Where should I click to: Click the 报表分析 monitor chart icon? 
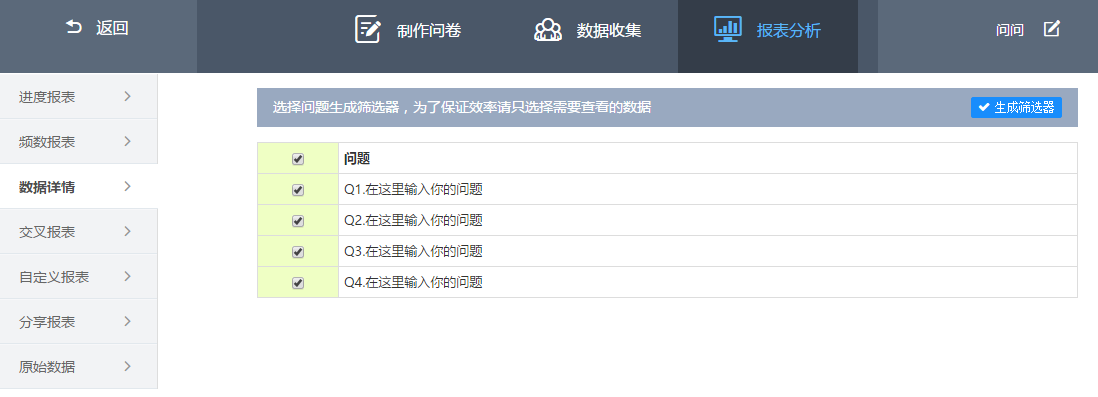(728, 29)
